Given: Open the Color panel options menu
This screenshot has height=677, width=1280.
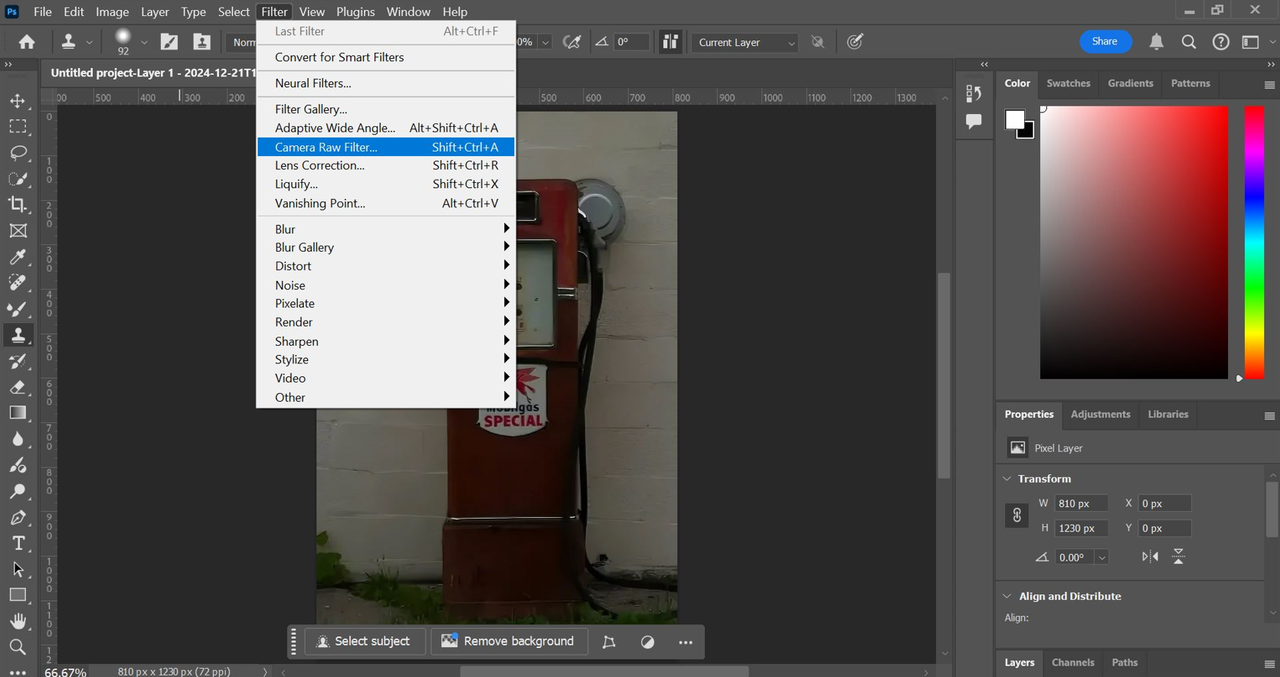Looking at the screenshot, I should pyautogui.click(x=1270, y=84).
